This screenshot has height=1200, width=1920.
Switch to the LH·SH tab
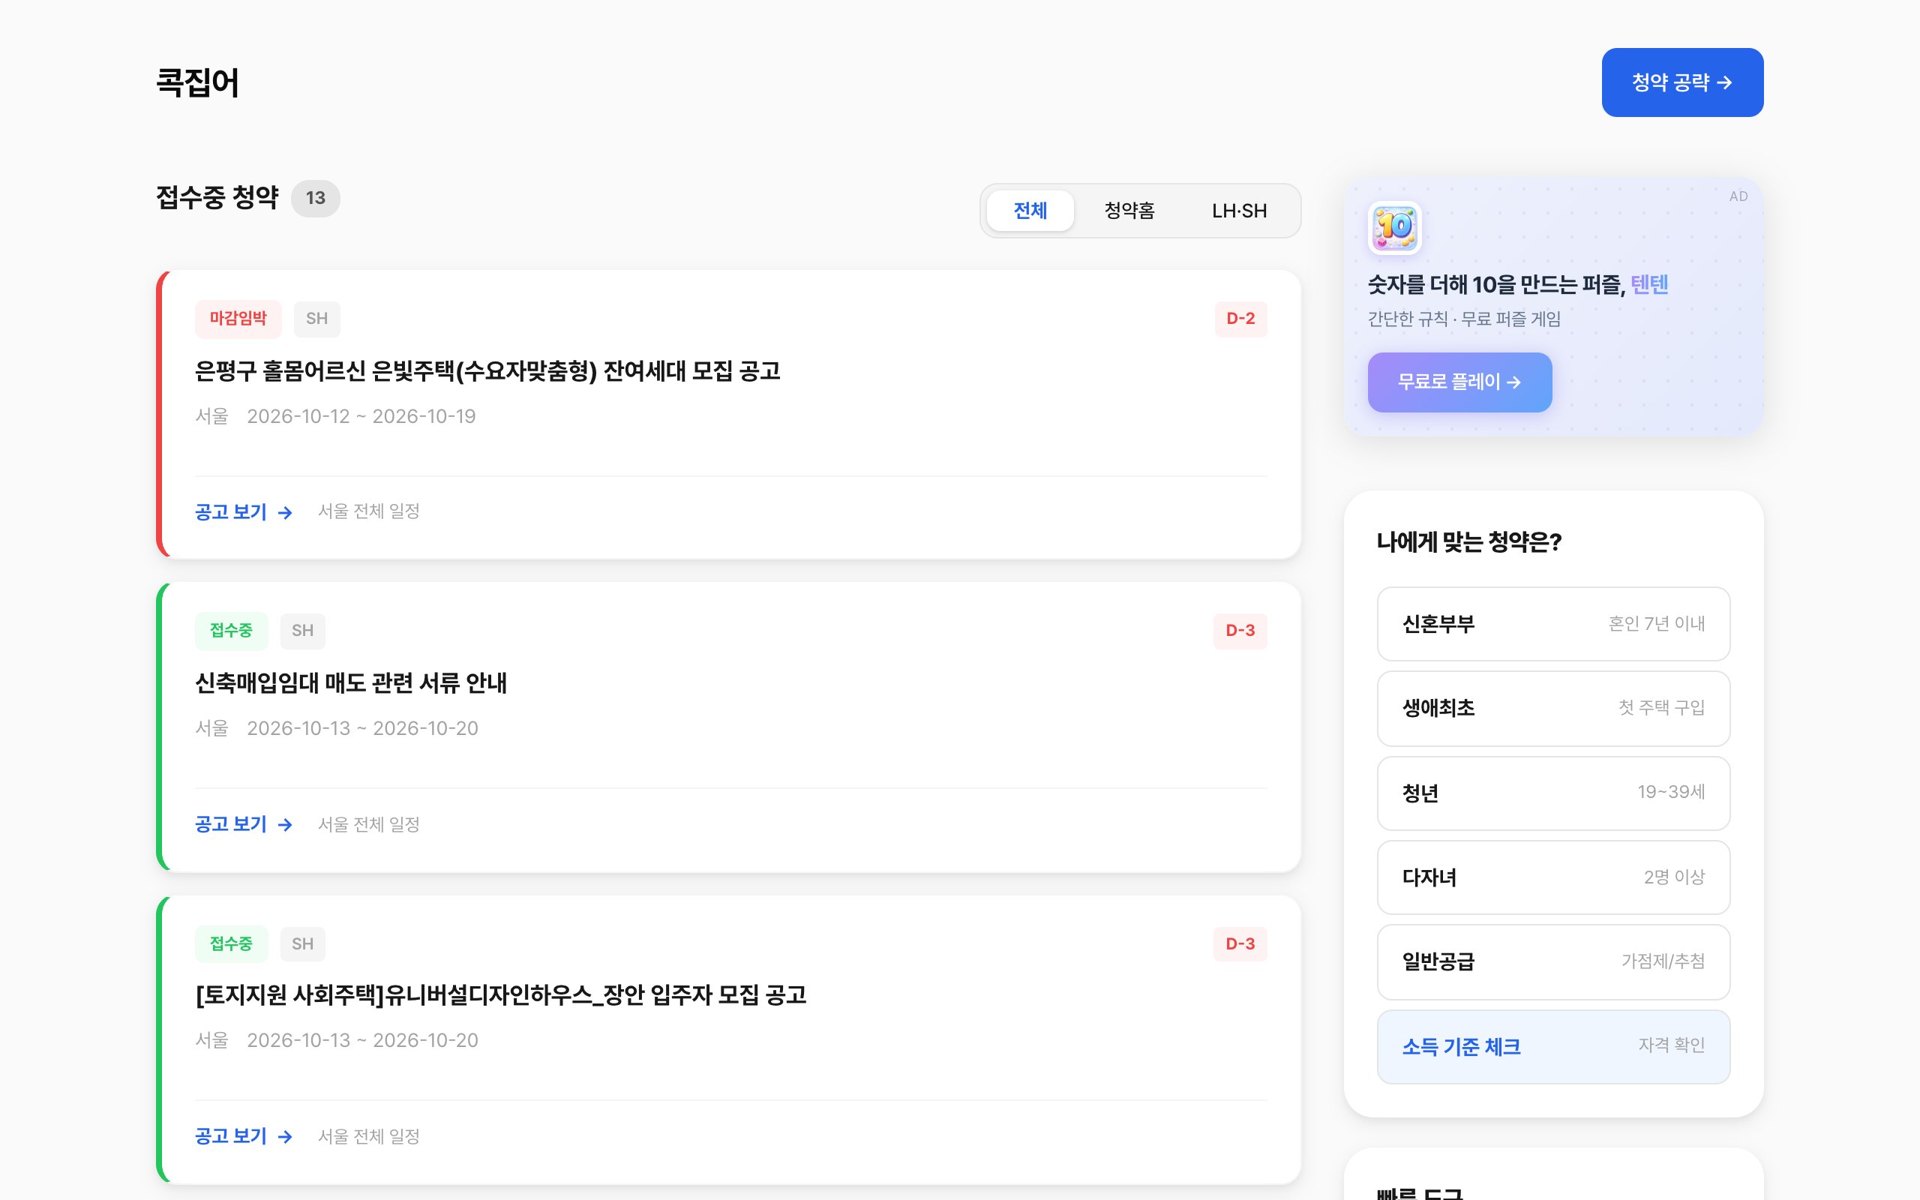pos(1239,210)
